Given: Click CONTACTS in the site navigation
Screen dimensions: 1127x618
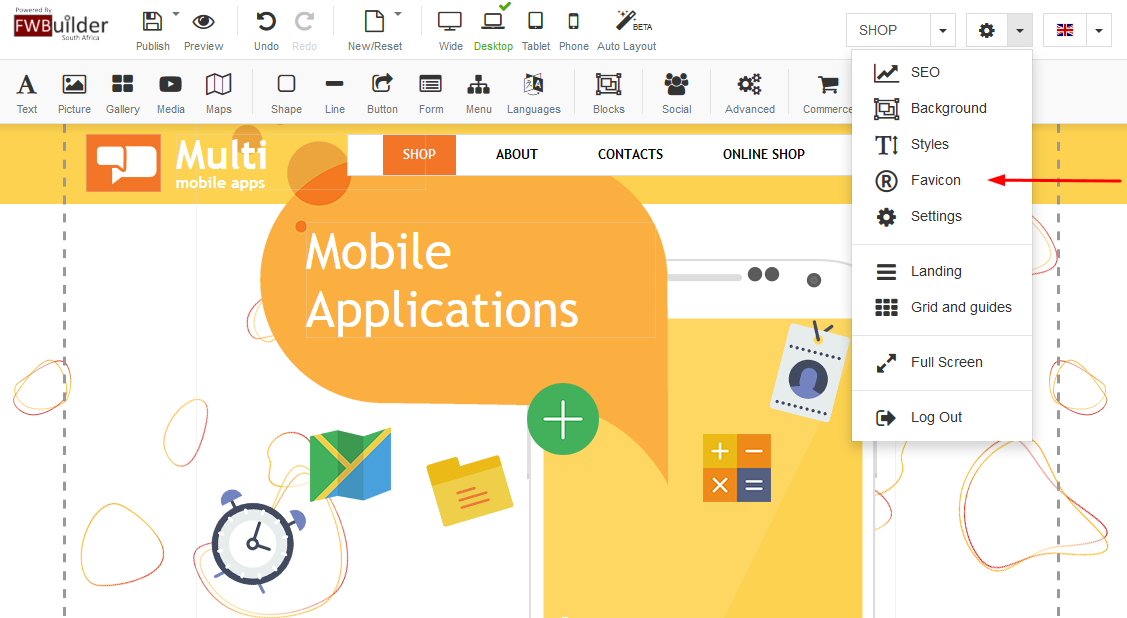Looking at the screenshot, I should (630, 154).
